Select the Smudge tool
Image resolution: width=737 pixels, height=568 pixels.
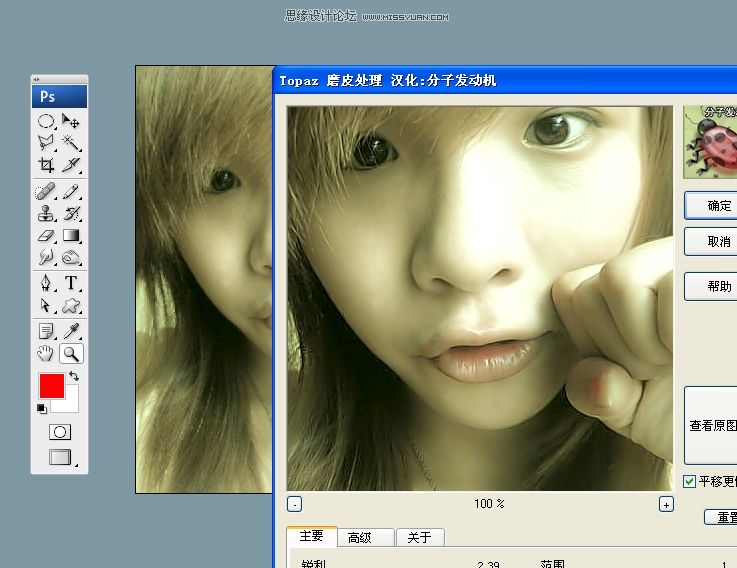(46, 257)
